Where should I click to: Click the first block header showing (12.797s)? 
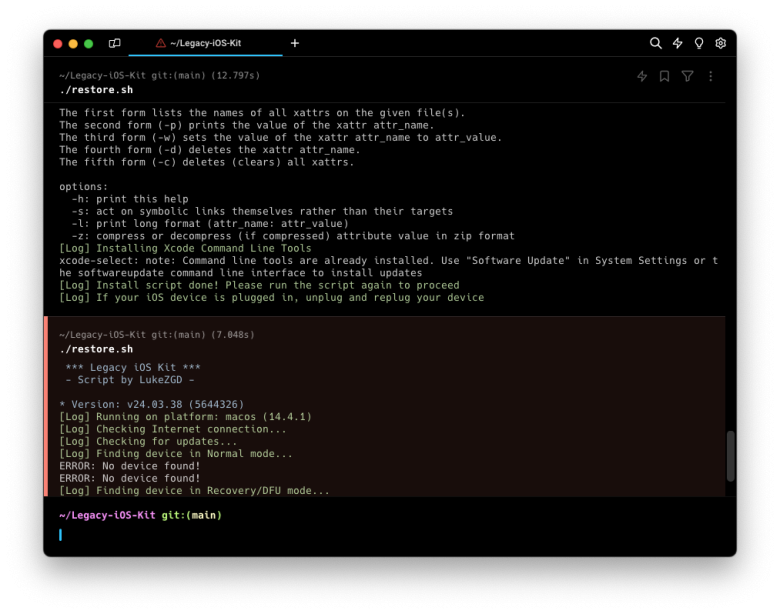click(x=159, y=76)
